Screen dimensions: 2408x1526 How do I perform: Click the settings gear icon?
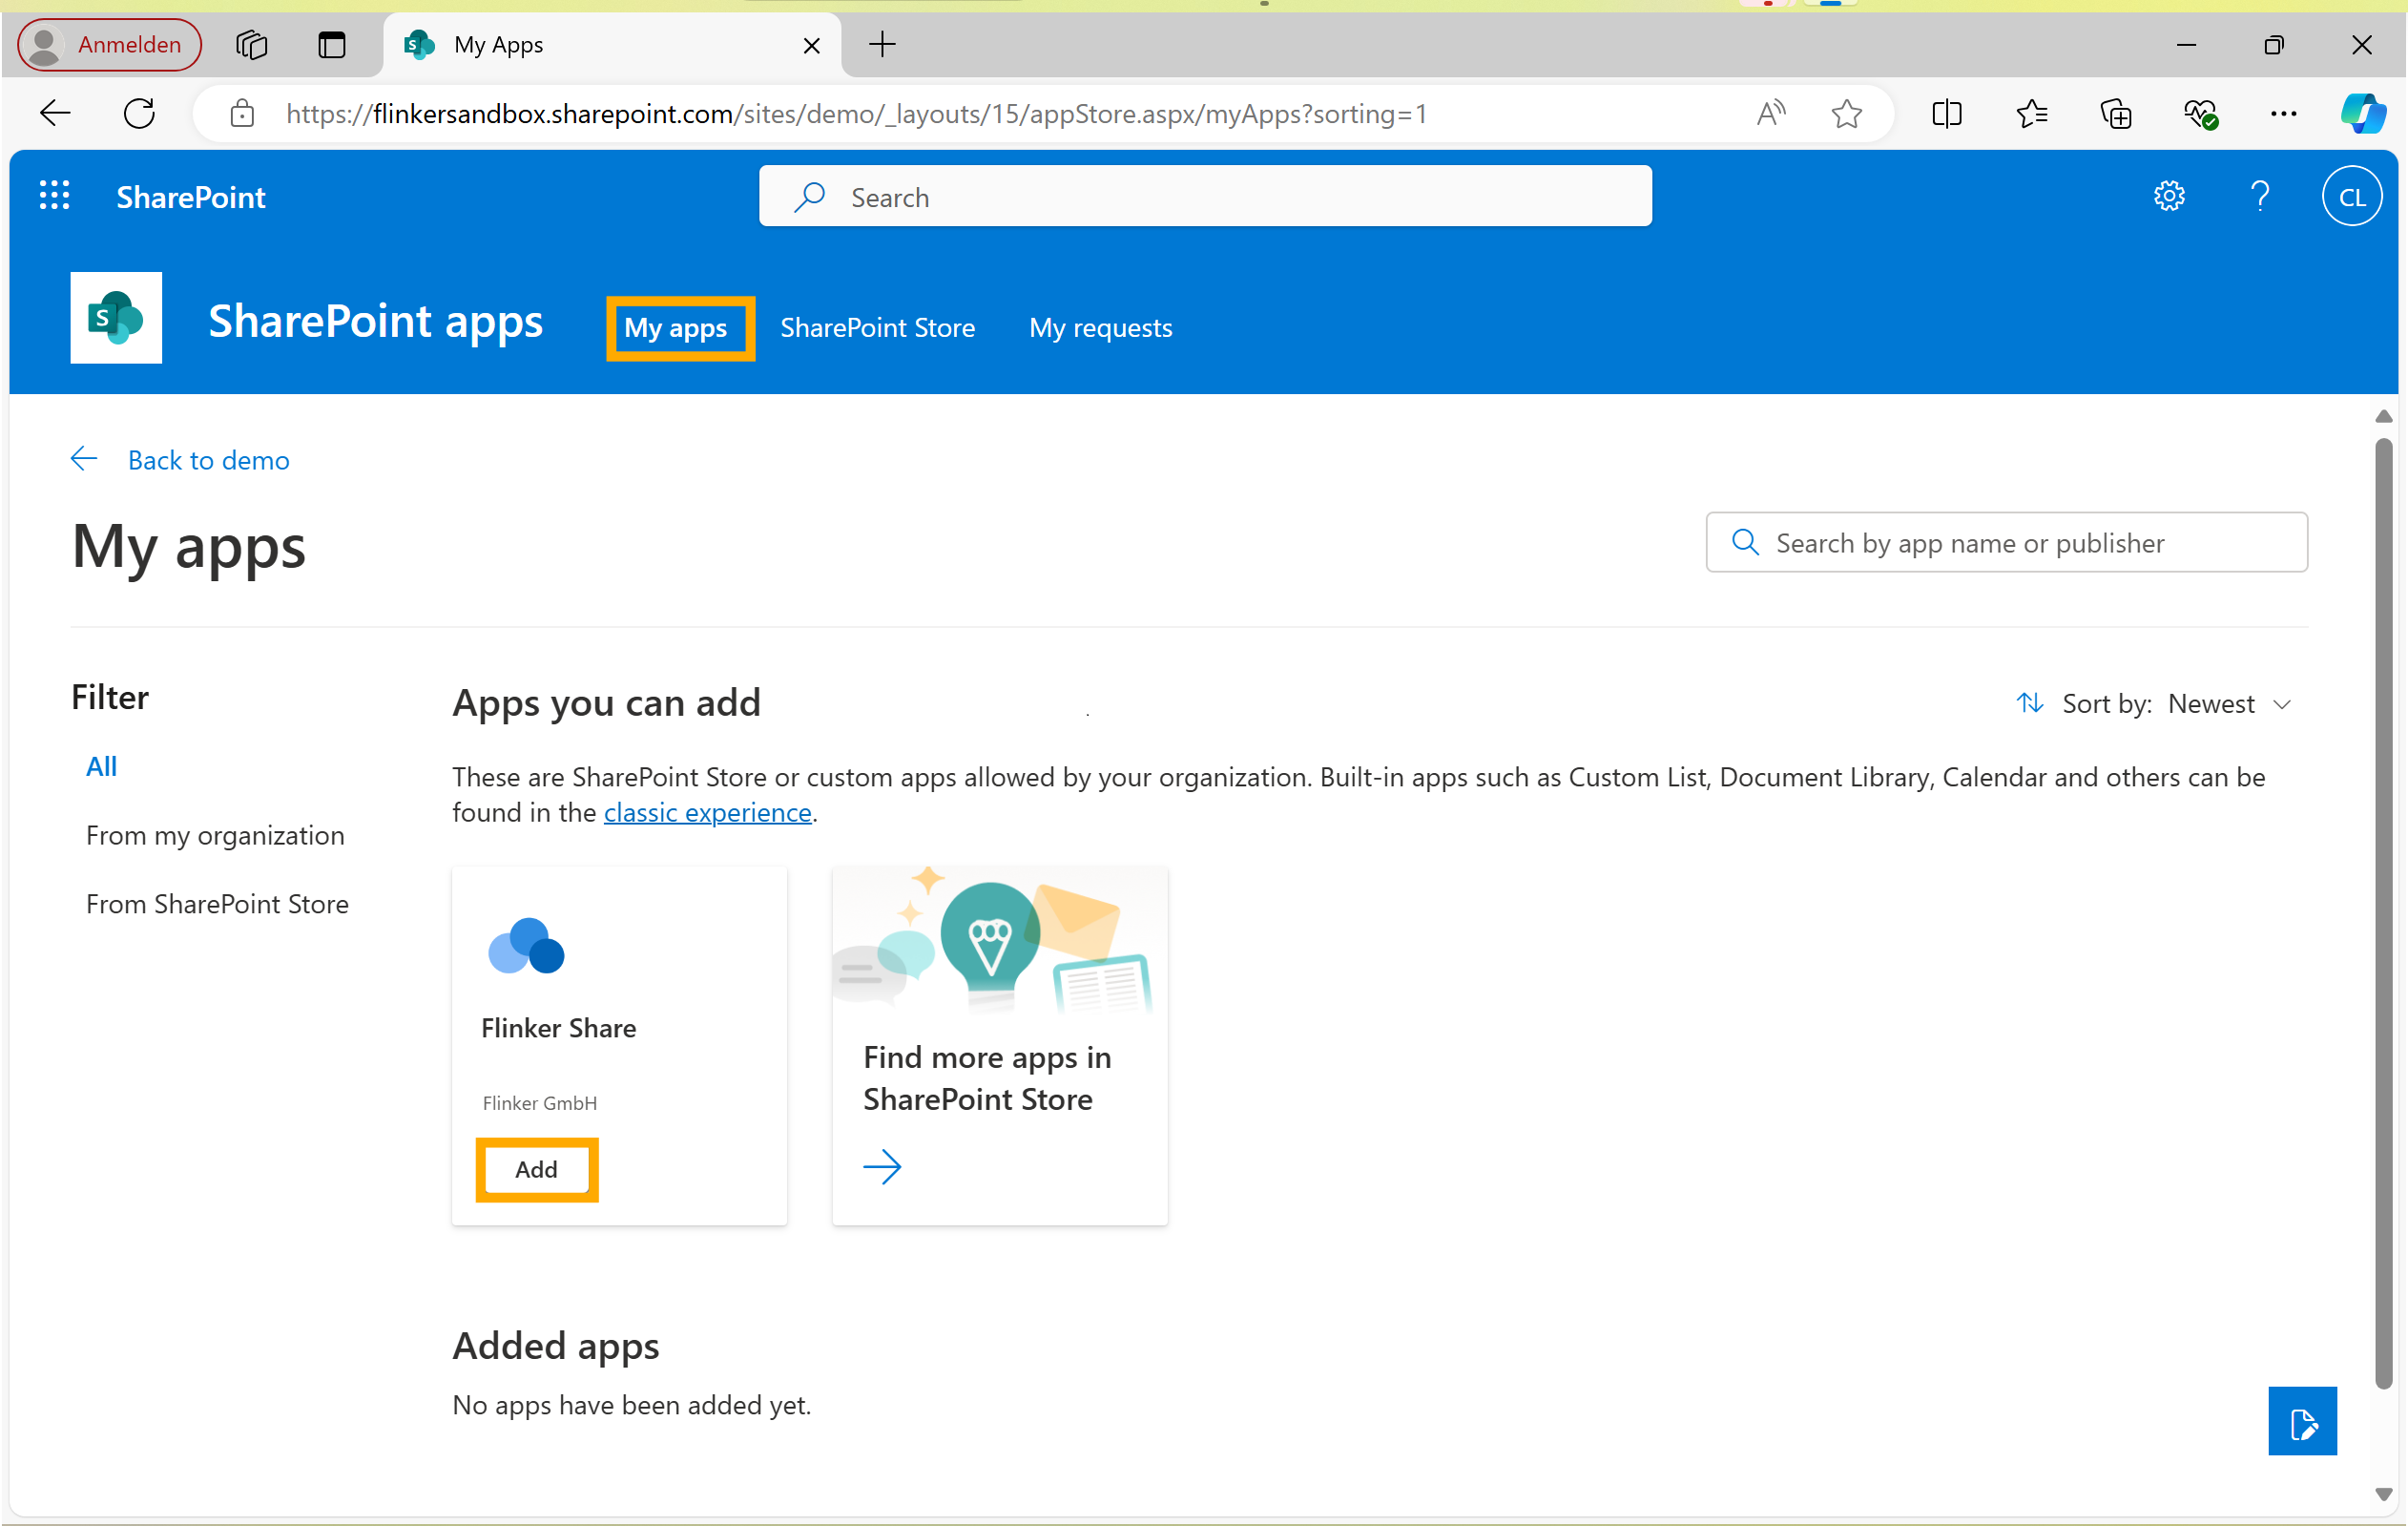point(2169,195)
